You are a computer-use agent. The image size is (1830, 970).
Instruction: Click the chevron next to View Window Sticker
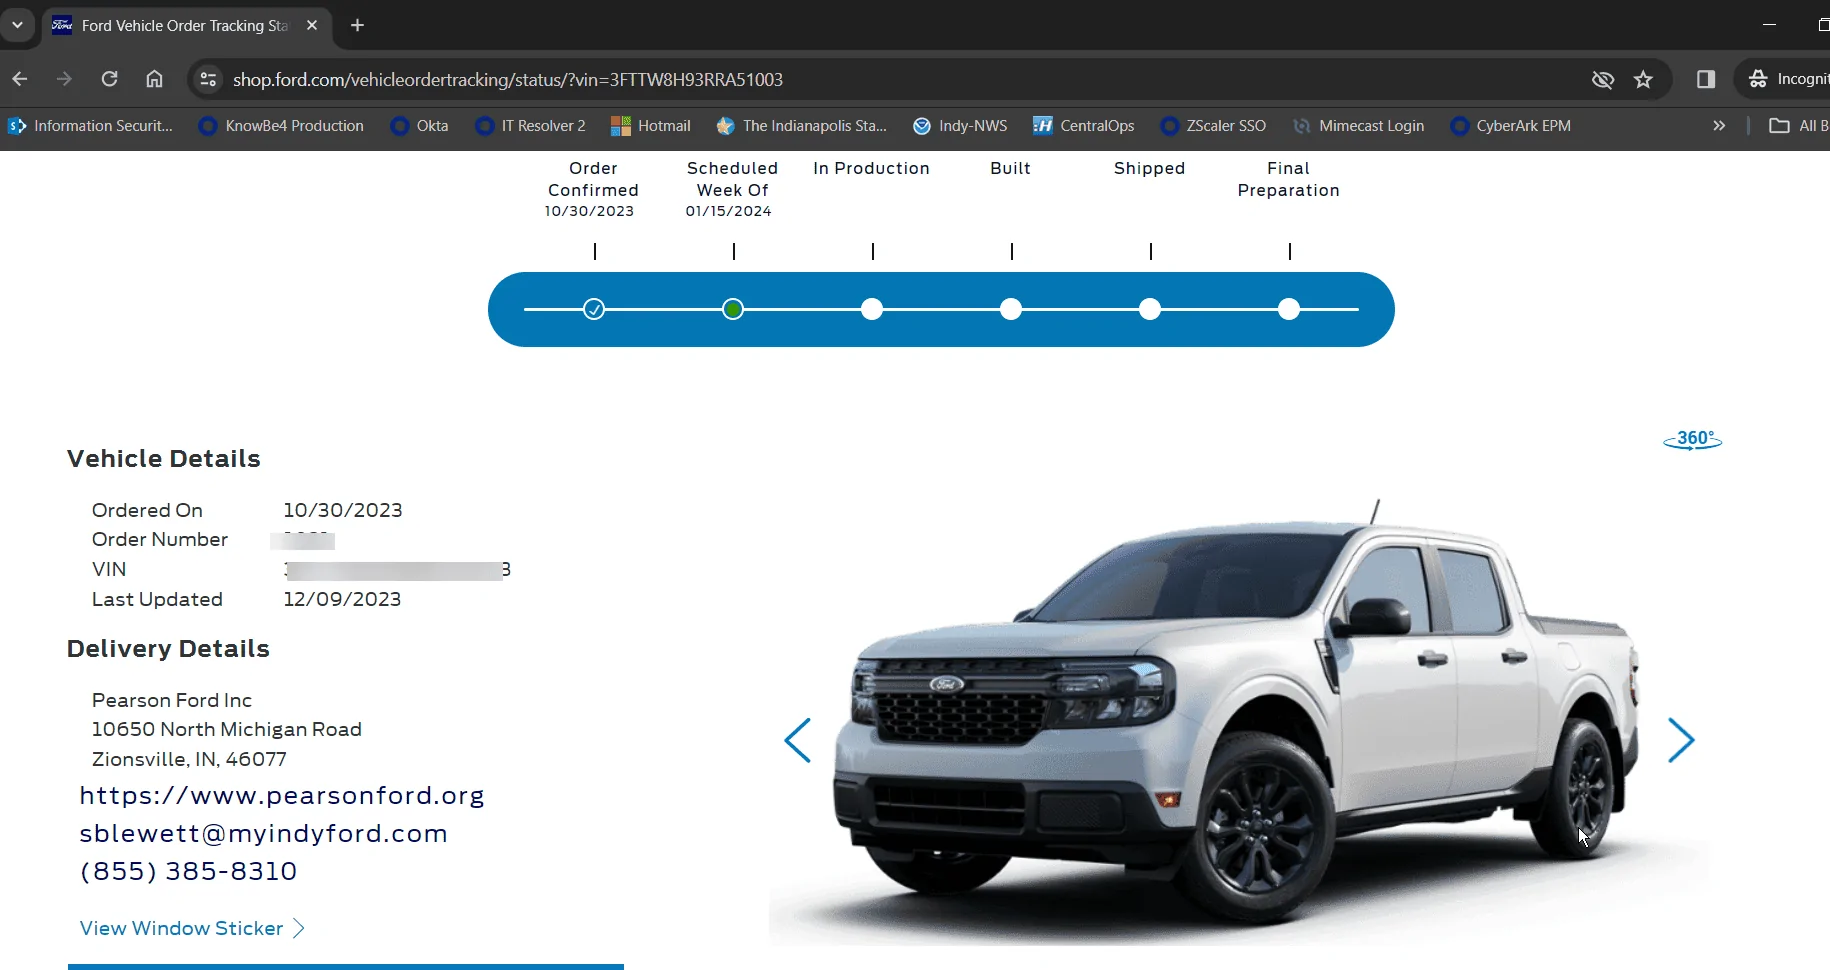coord(298,928)
